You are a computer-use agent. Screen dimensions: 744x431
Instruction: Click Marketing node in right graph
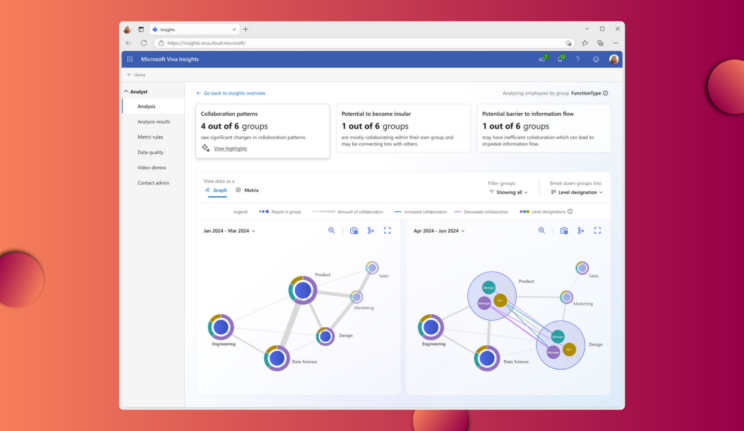click(x=566, y=297)
